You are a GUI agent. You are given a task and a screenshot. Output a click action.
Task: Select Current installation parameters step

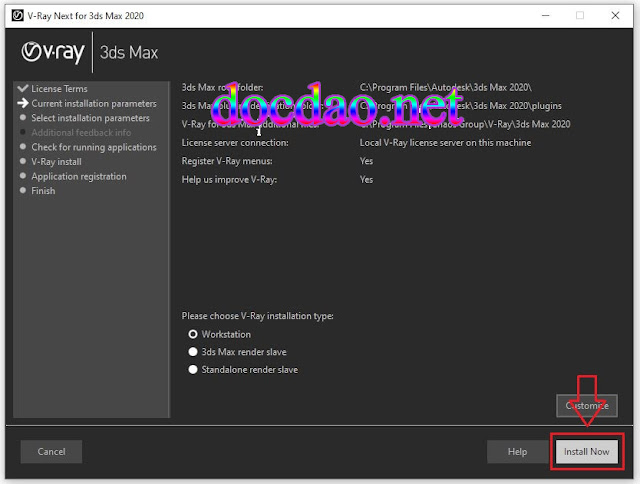[x=94, y=103]
